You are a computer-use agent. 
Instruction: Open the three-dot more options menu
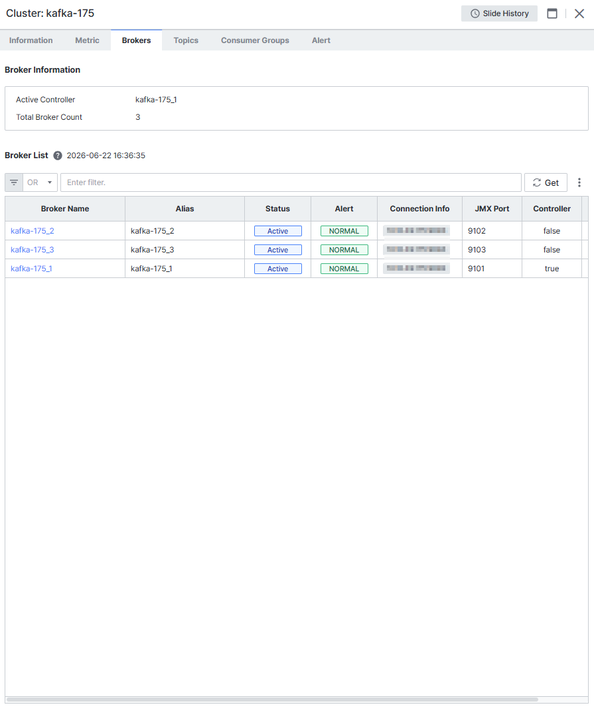[x=579, y=182]
